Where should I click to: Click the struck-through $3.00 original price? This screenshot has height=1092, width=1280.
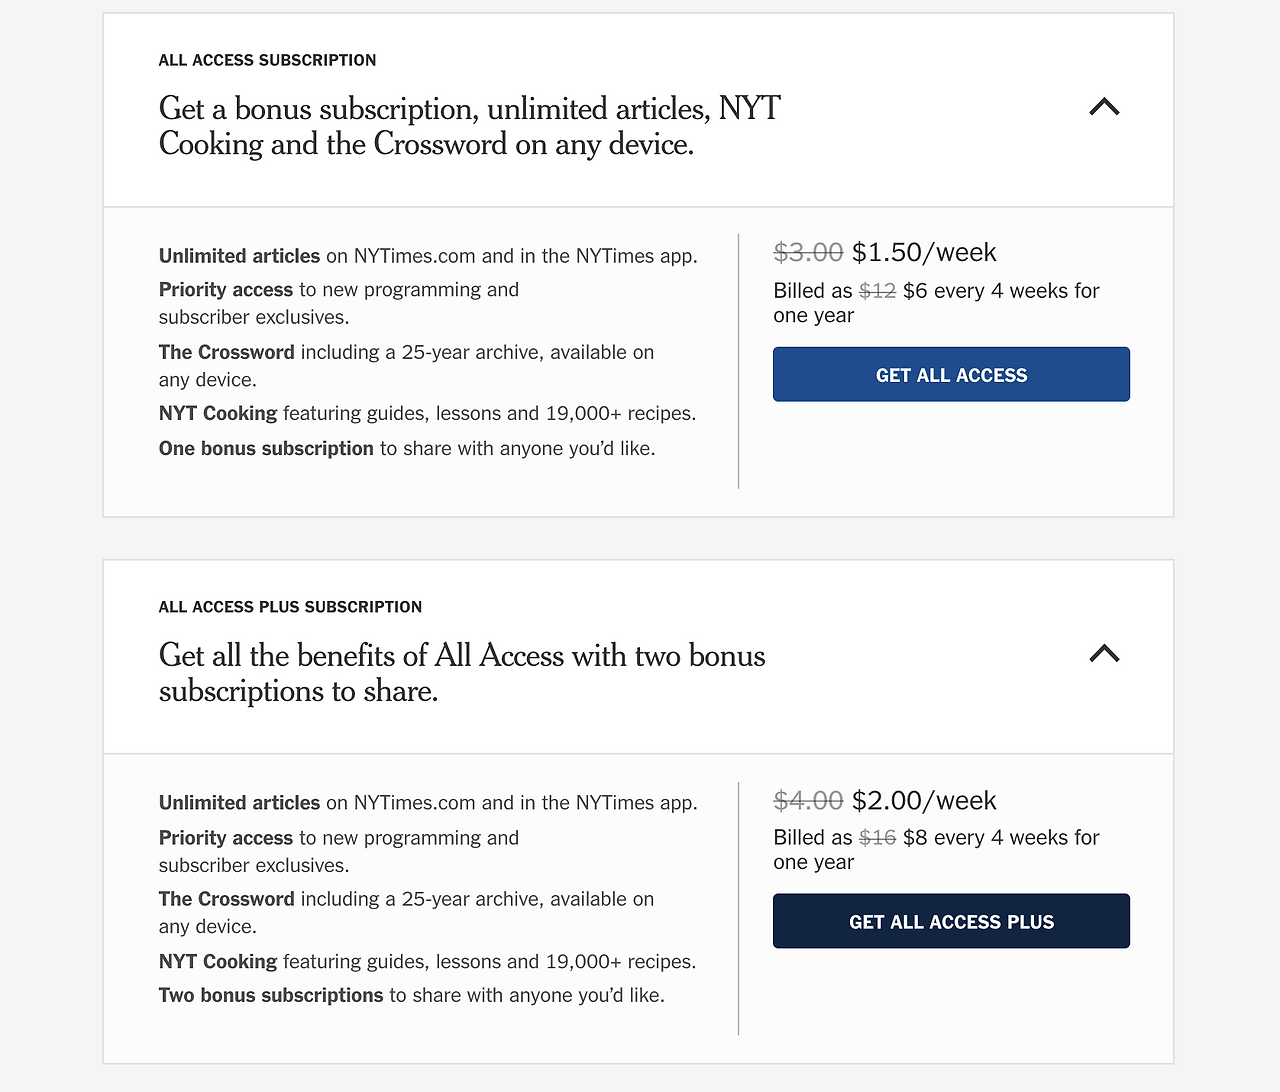tap(808, 252)
